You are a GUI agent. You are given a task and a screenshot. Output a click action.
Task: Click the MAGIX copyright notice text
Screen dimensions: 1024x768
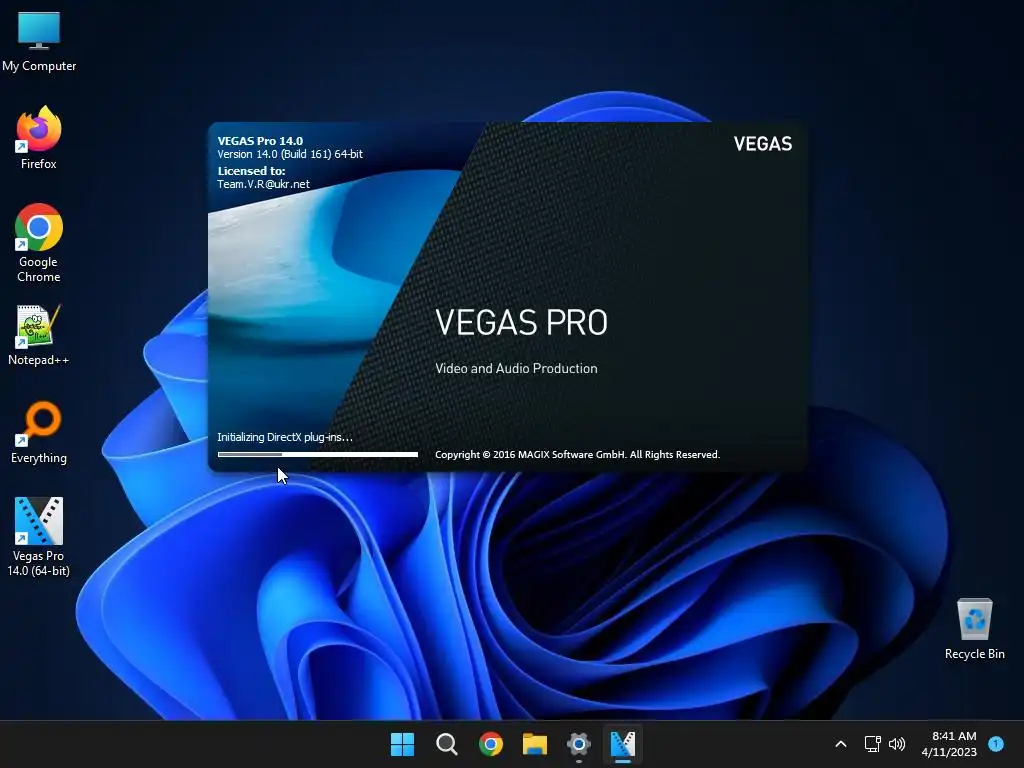pos(577,455)
